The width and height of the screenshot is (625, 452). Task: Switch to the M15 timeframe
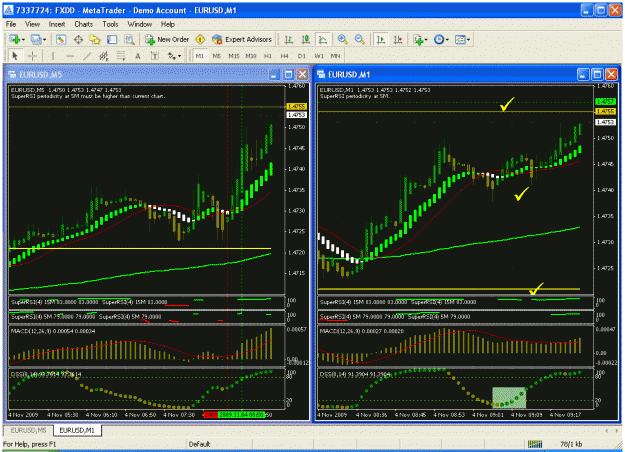tap(234, 56)
